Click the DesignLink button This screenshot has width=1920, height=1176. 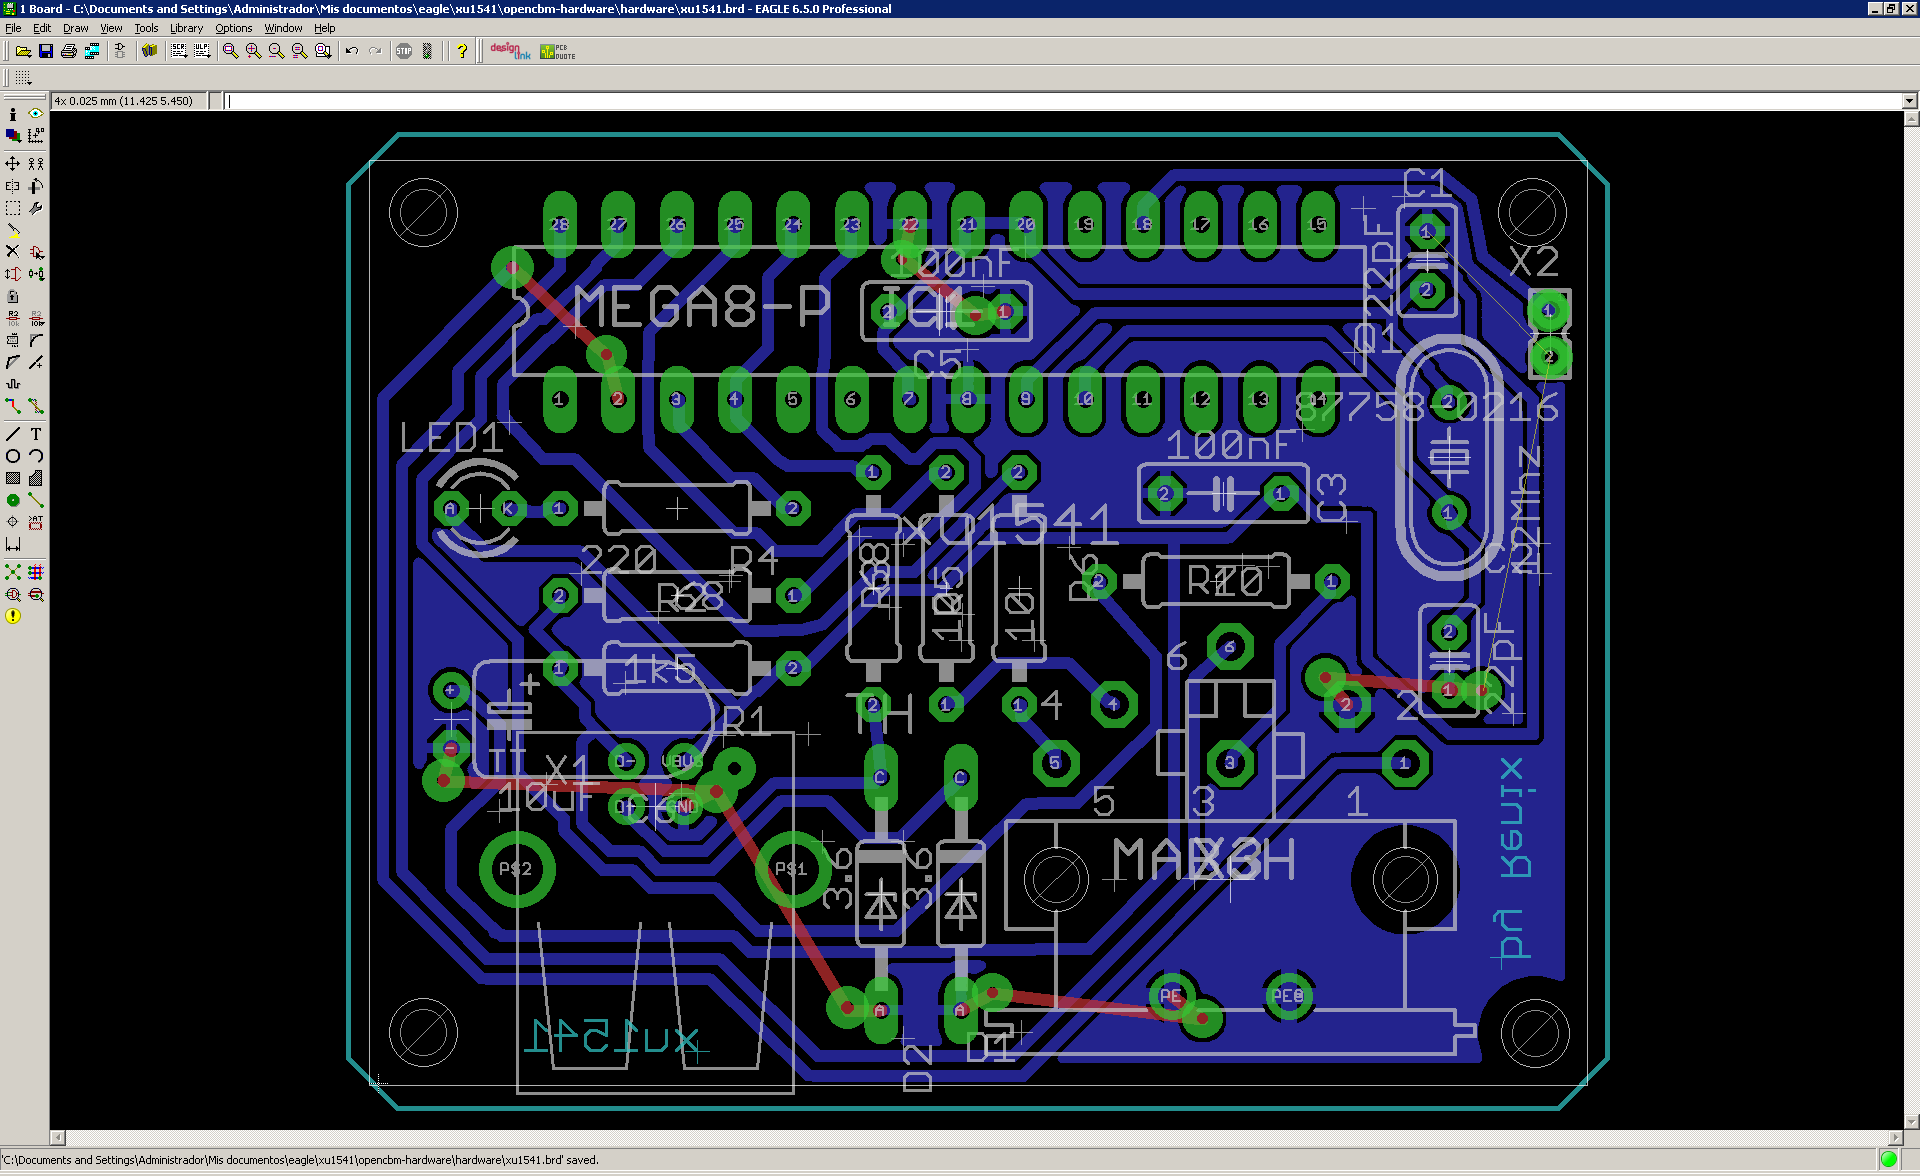coord(510,51)
